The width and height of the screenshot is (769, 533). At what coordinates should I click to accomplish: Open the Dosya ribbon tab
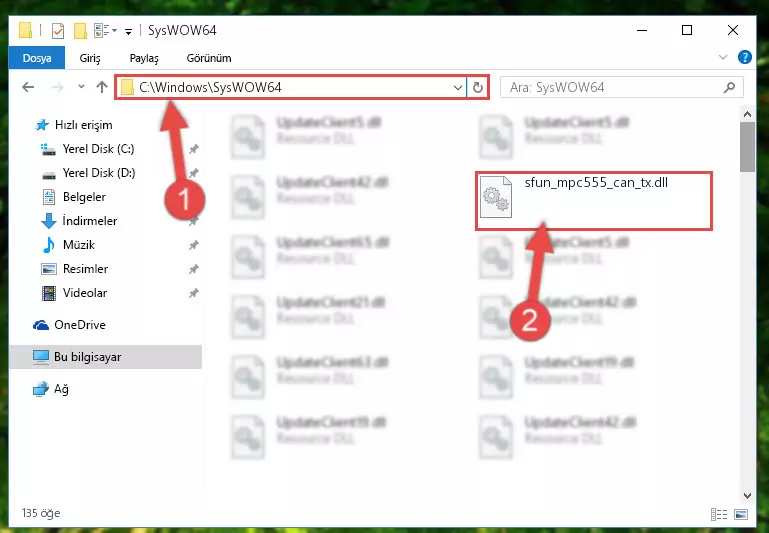[x=37, y=58]
